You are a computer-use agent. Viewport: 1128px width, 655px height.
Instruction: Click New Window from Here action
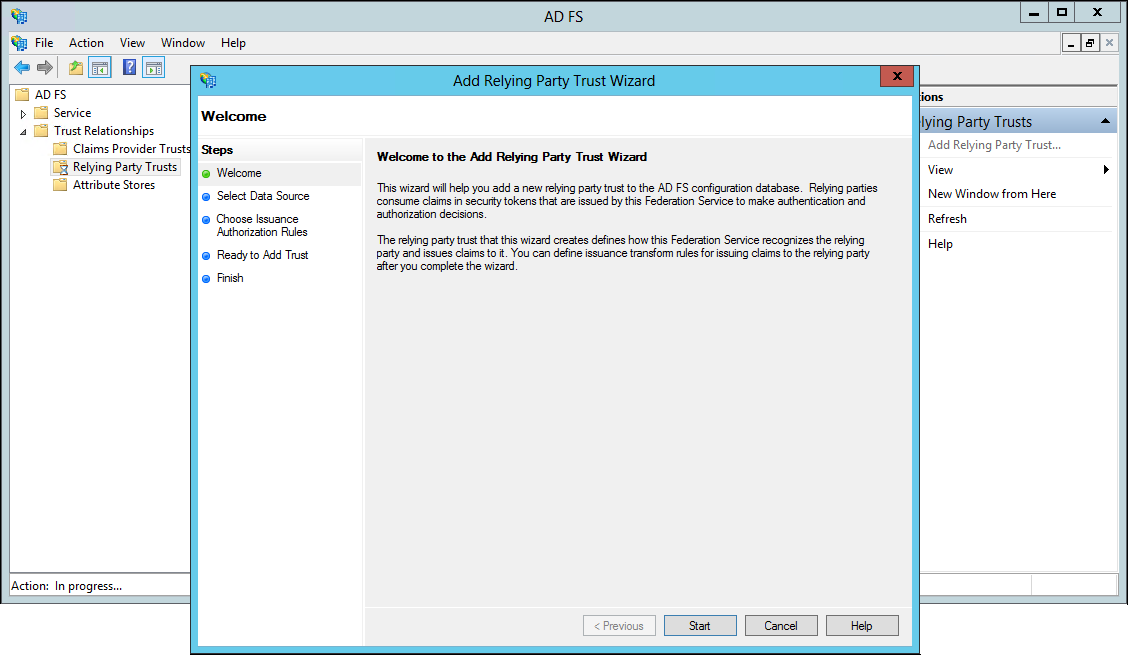tap(992, 194)
